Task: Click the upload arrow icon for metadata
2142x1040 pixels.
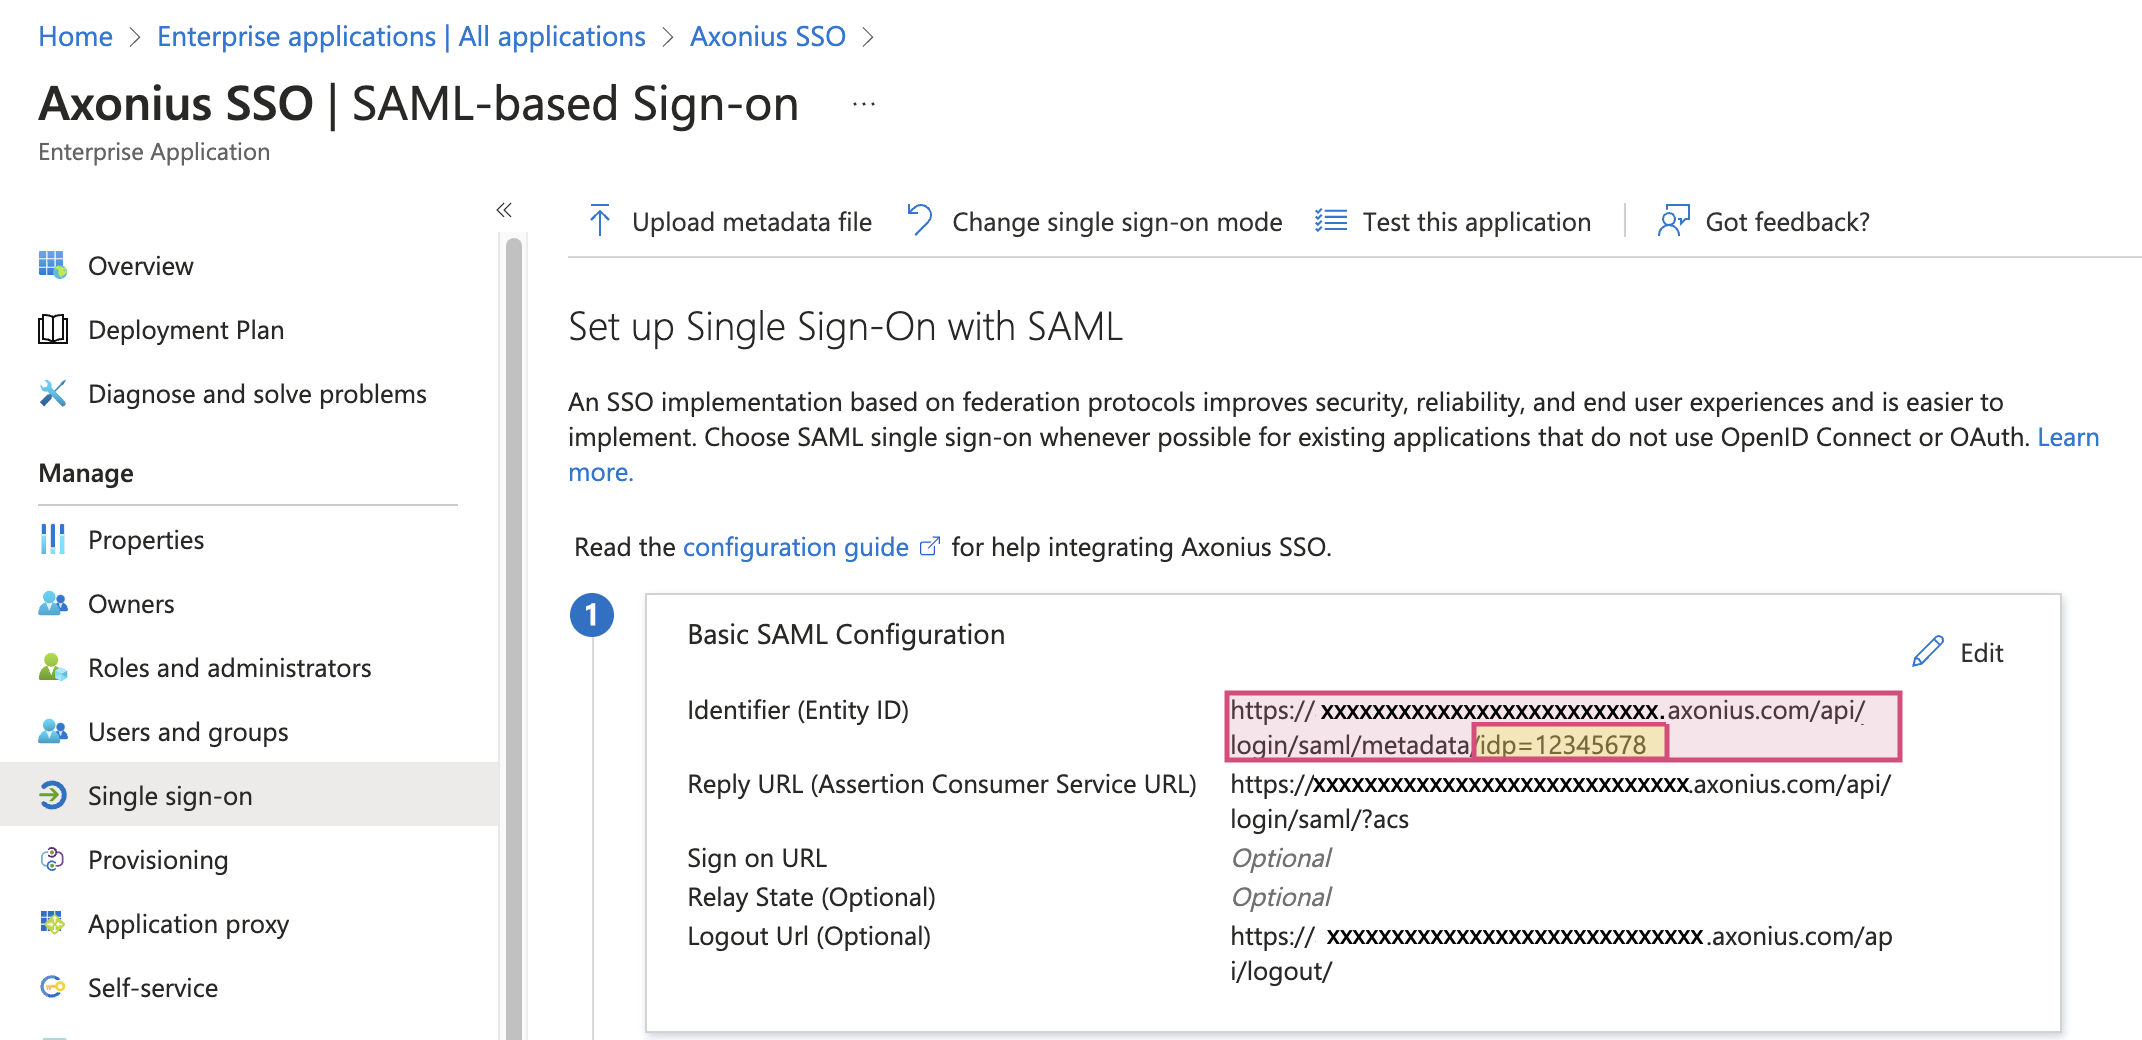Action: tap(600, 220)
